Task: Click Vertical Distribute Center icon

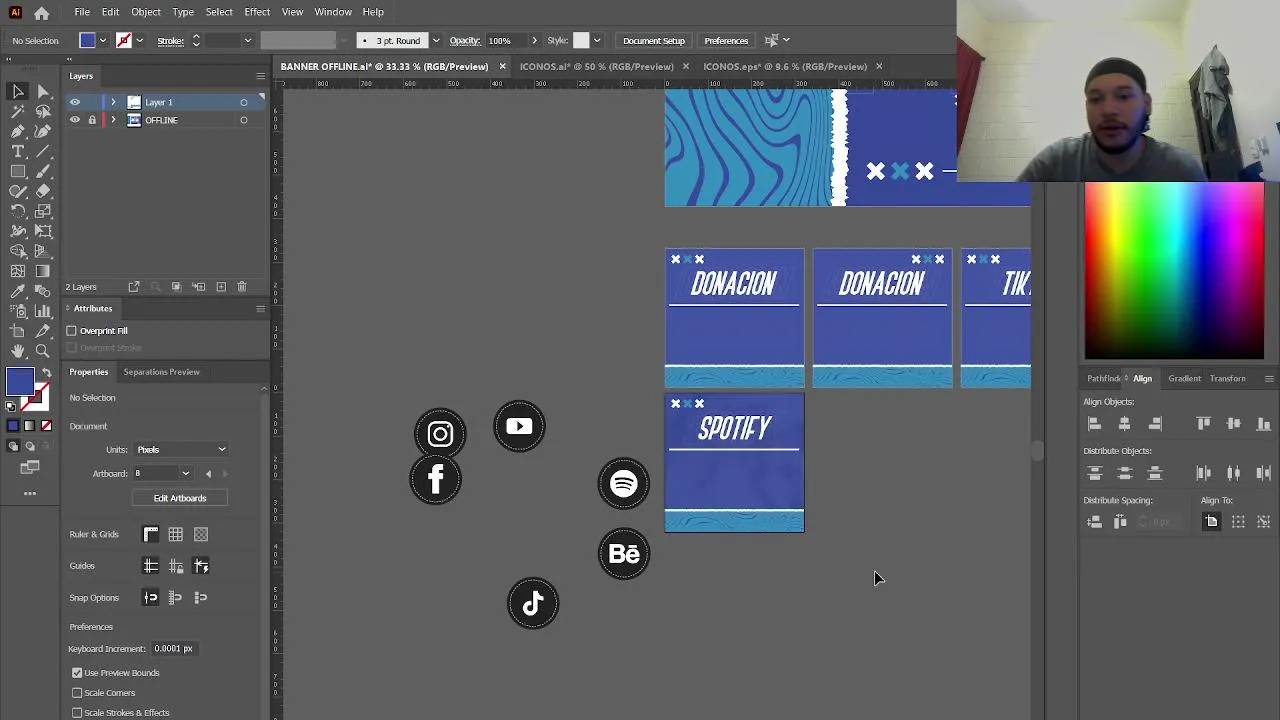Action: (1124, 473)
